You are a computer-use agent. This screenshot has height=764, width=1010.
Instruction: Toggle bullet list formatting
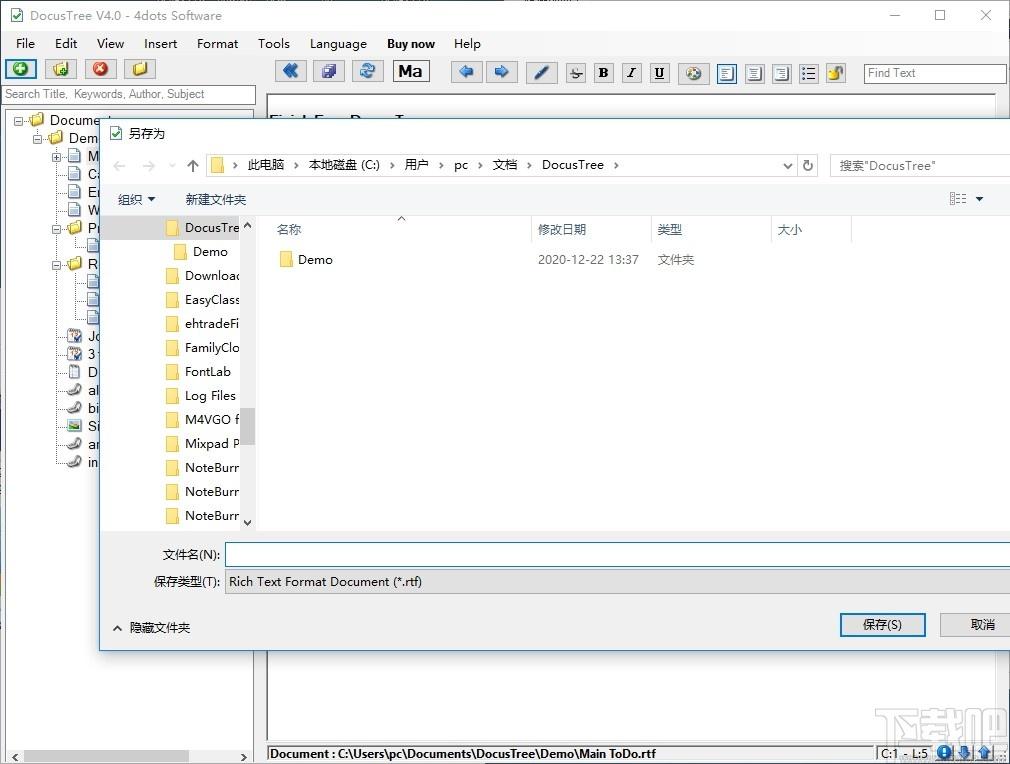(808, 73)
